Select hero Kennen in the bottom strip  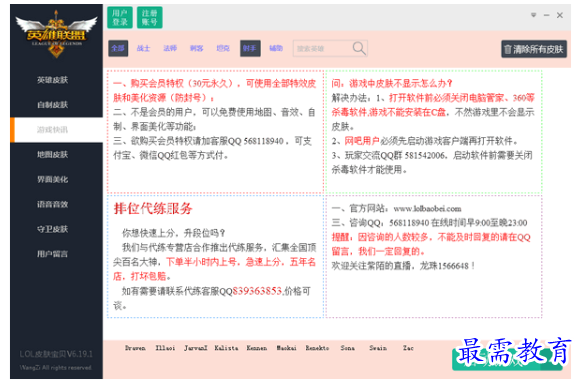point(257,348)
